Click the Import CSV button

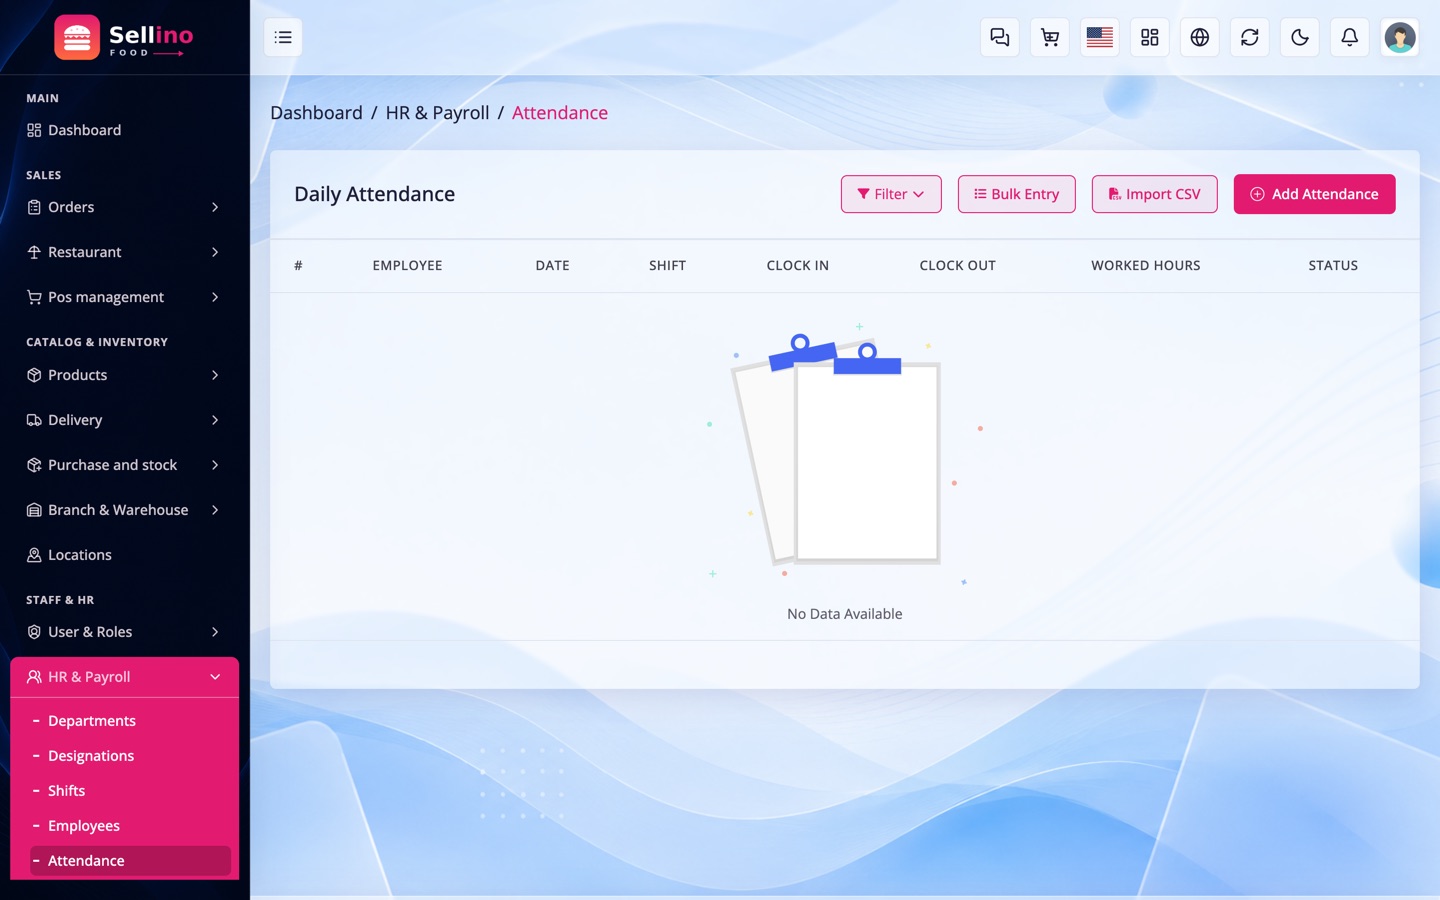click(x=1154, y=194)
